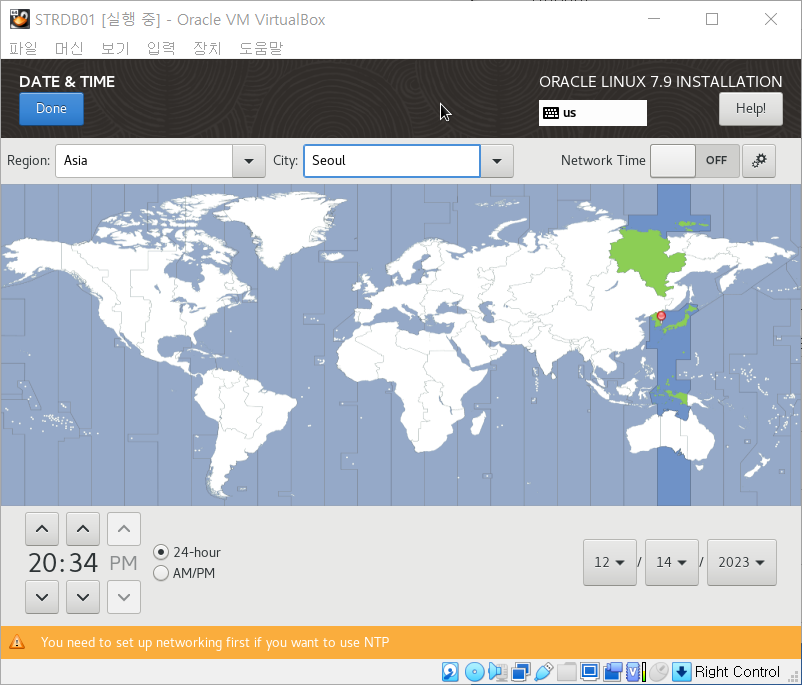Toggle the Network Time switch
This screenshot has width=802, height=685.
click(695, 161)
